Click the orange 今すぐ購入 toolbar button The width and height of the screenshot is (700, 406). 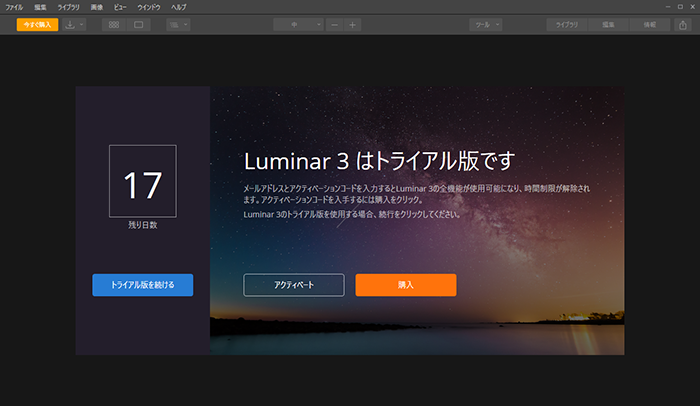(38, 25)
